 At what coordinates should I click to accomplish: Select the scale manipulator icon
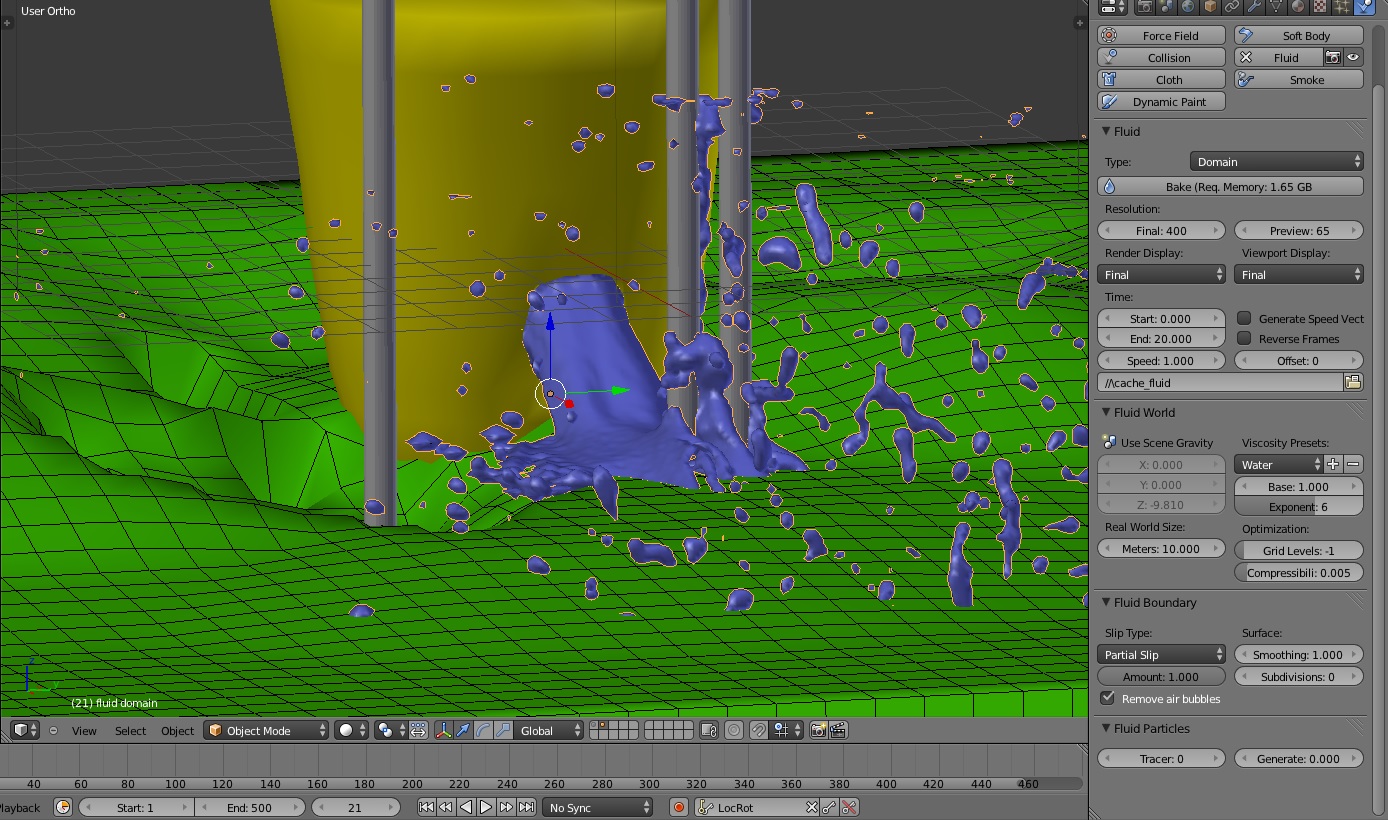tap(503, 730)
